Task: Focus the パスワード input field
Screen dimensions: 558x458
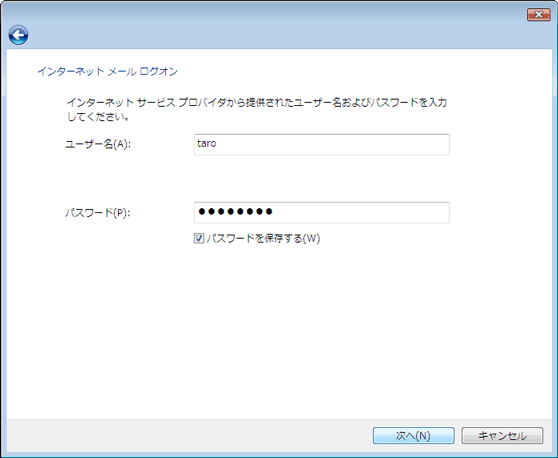Action: [x=321, y=212]
